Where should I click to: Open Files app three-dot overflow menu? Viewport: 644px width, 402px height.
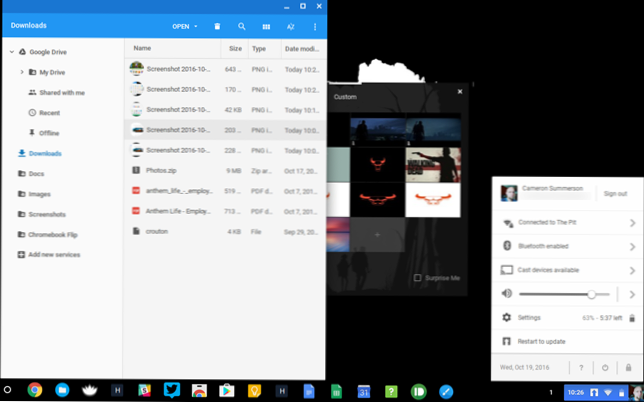(x=315, y=27)
